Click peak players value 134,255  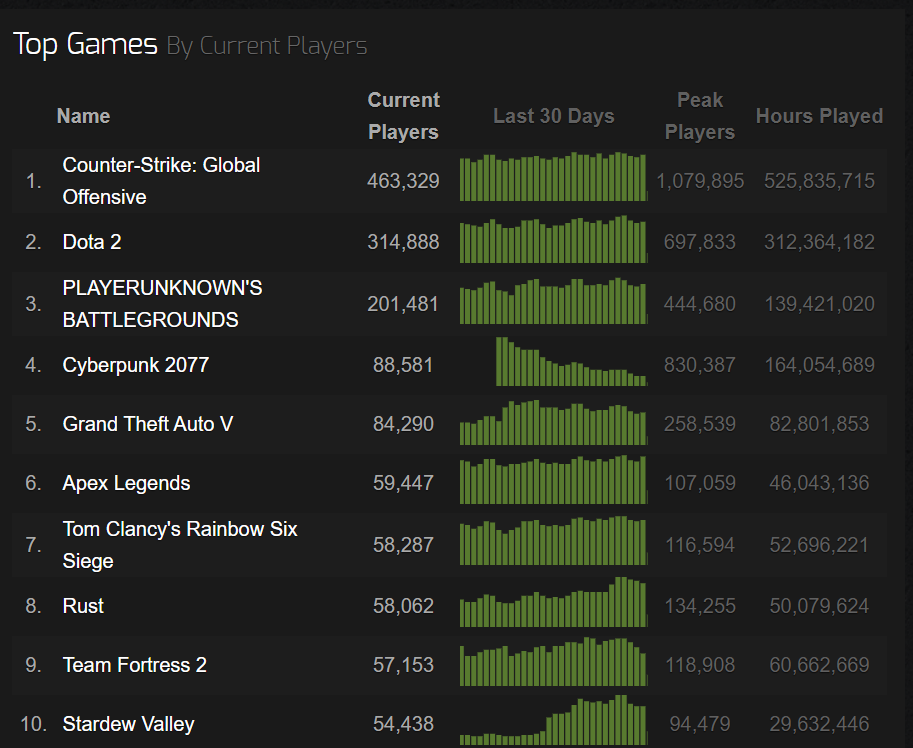[700, 606]
